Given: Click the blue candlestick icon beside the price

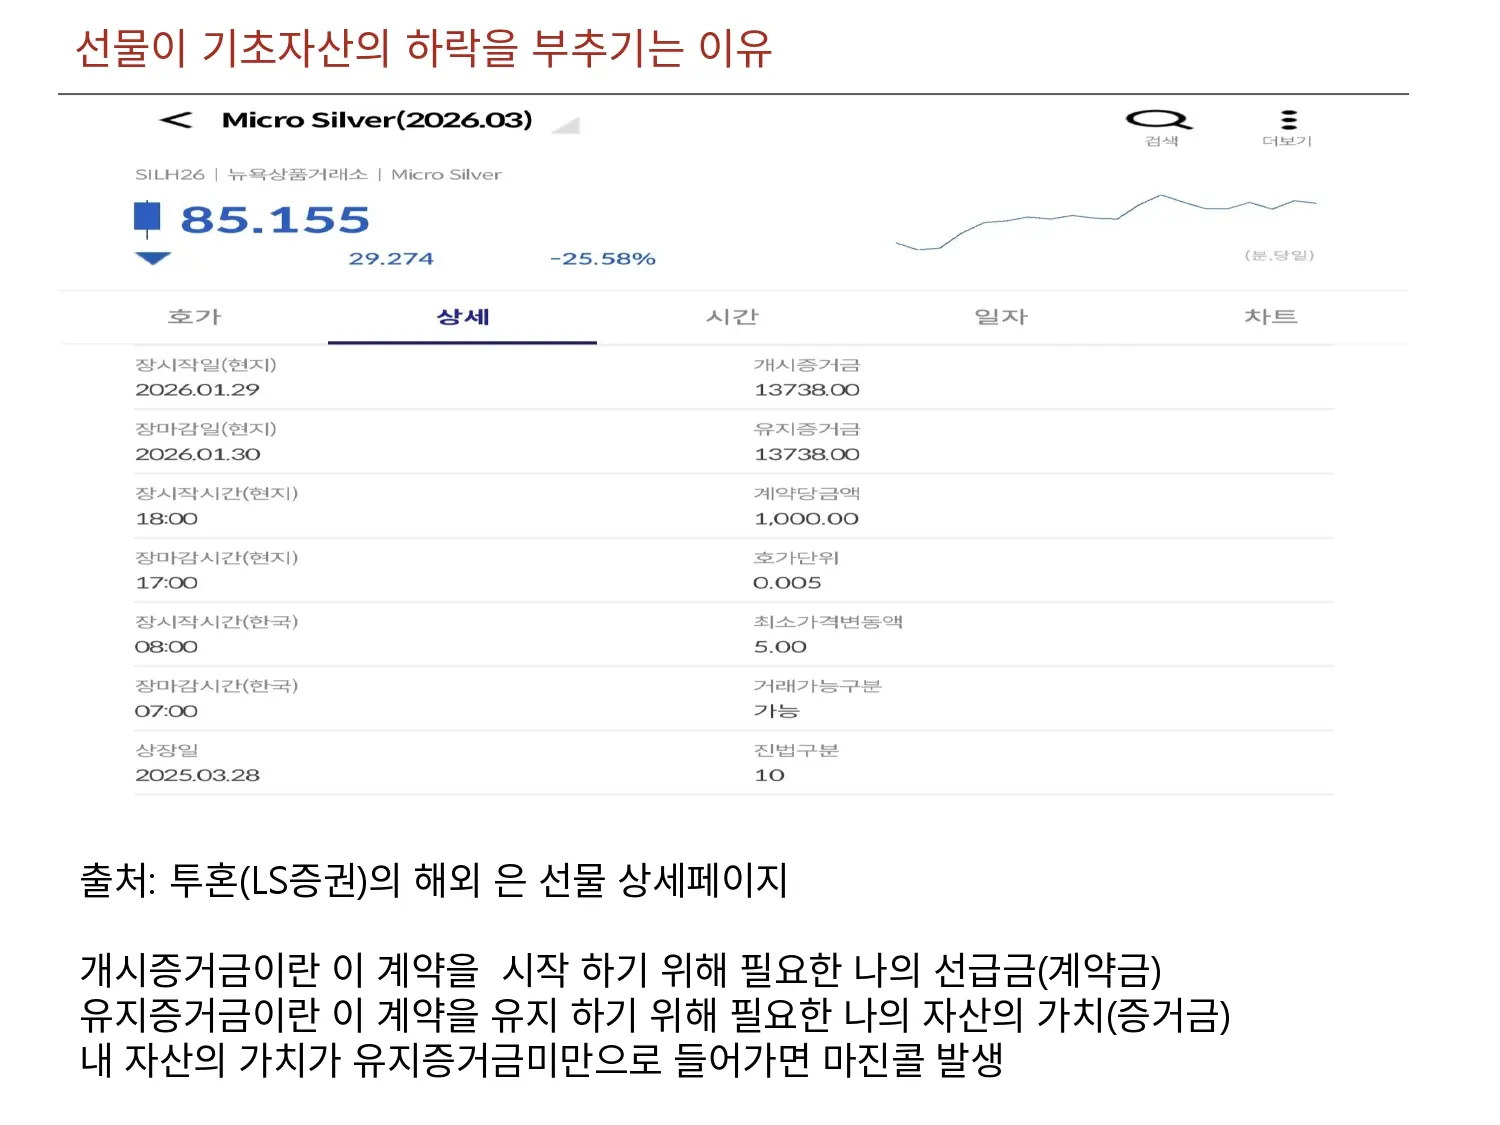Looking at the screenshot, I should [147, 219].
